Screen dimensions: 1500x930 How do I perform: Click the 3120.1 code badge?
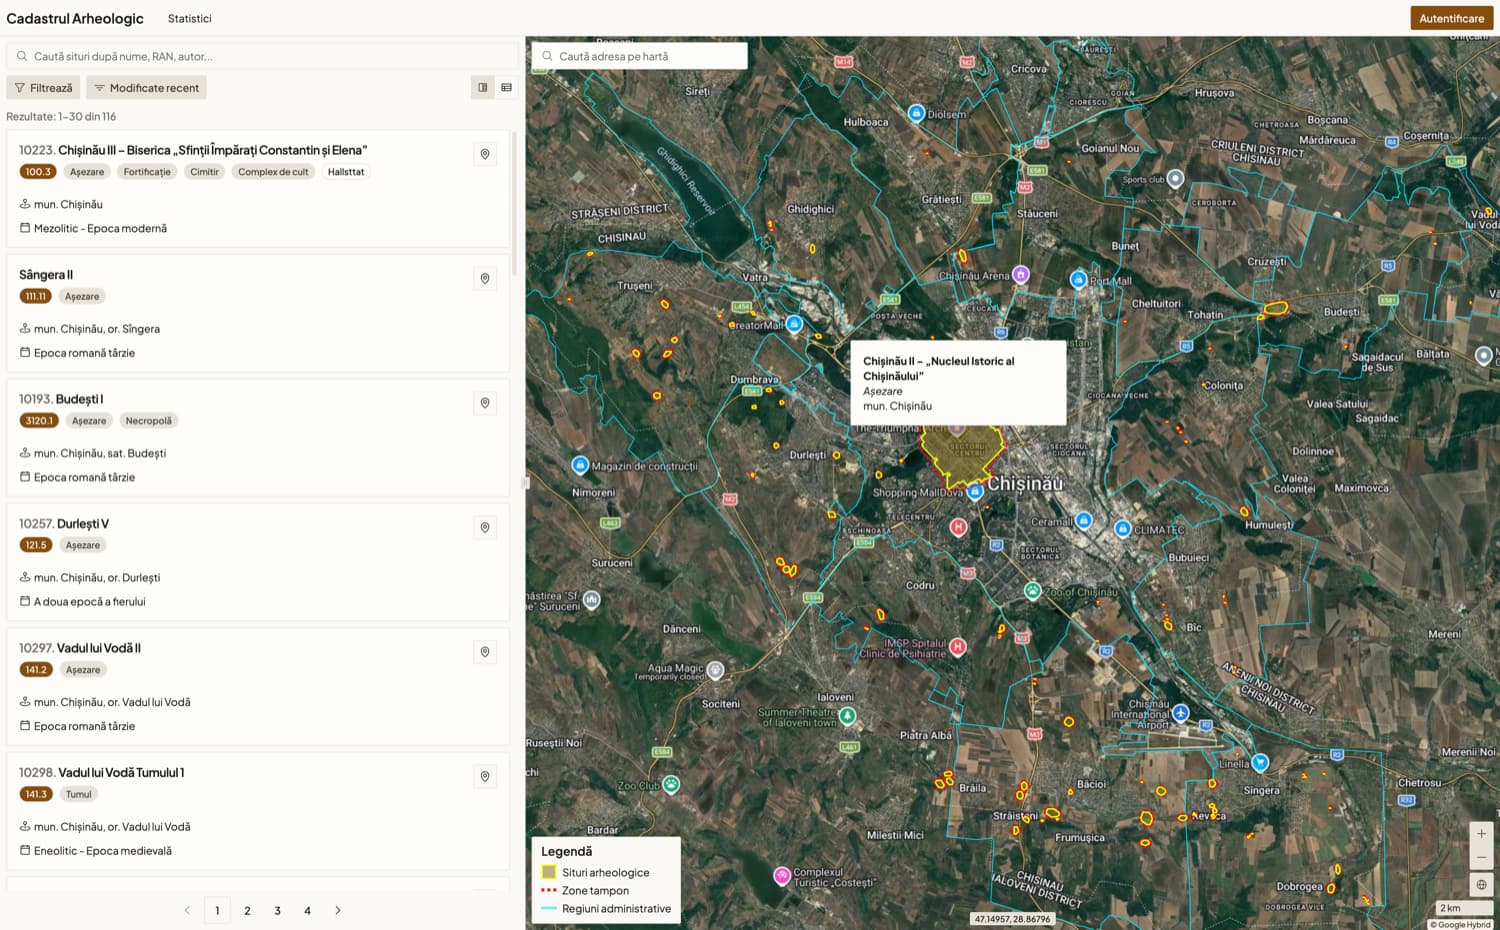pos(39,421)
